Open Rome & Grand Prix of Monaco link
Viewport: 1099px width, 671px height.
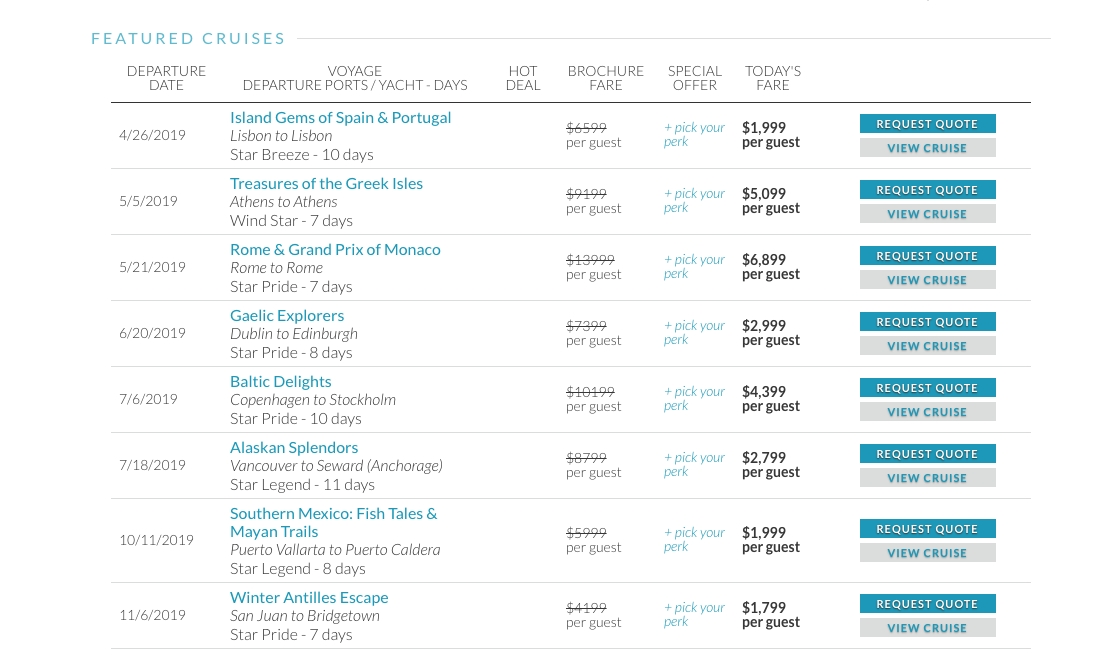335,250
